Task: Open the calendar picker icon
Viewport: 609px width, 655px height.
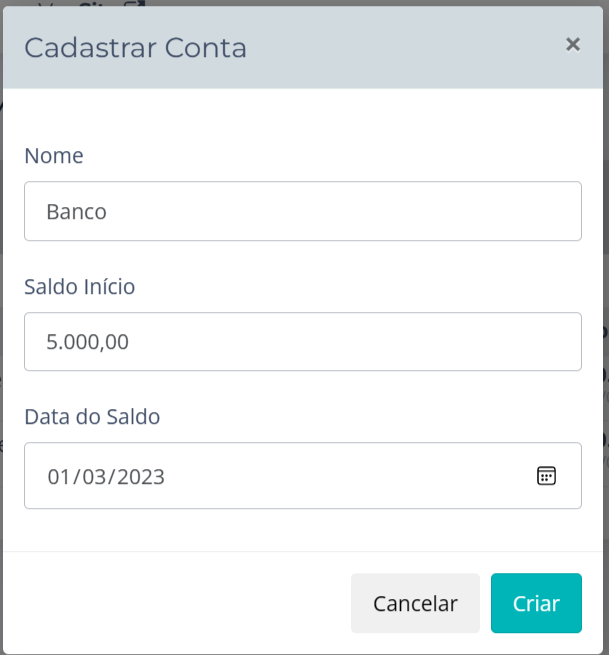Action: point(546,475)
